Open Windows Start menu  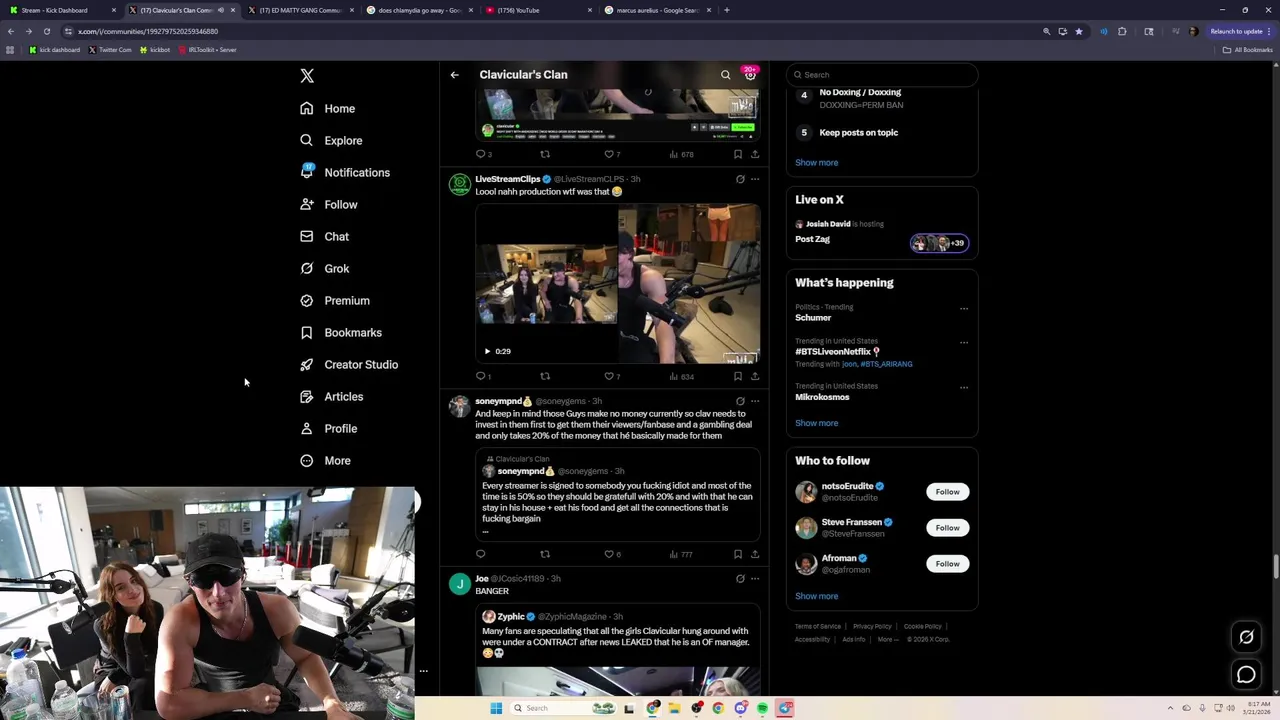click(x=496, y=708)
